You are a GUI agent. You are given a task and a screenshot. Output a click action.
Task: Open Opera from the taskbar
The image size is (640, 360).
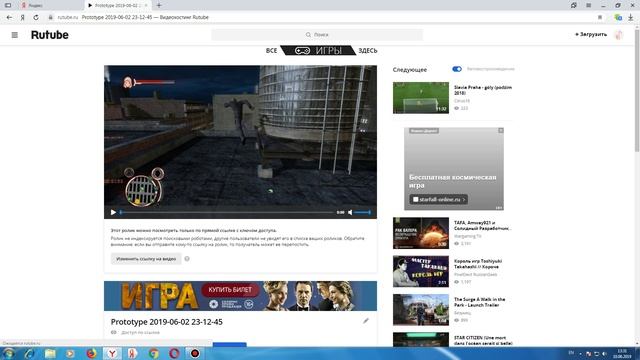[x=174, y=353]
